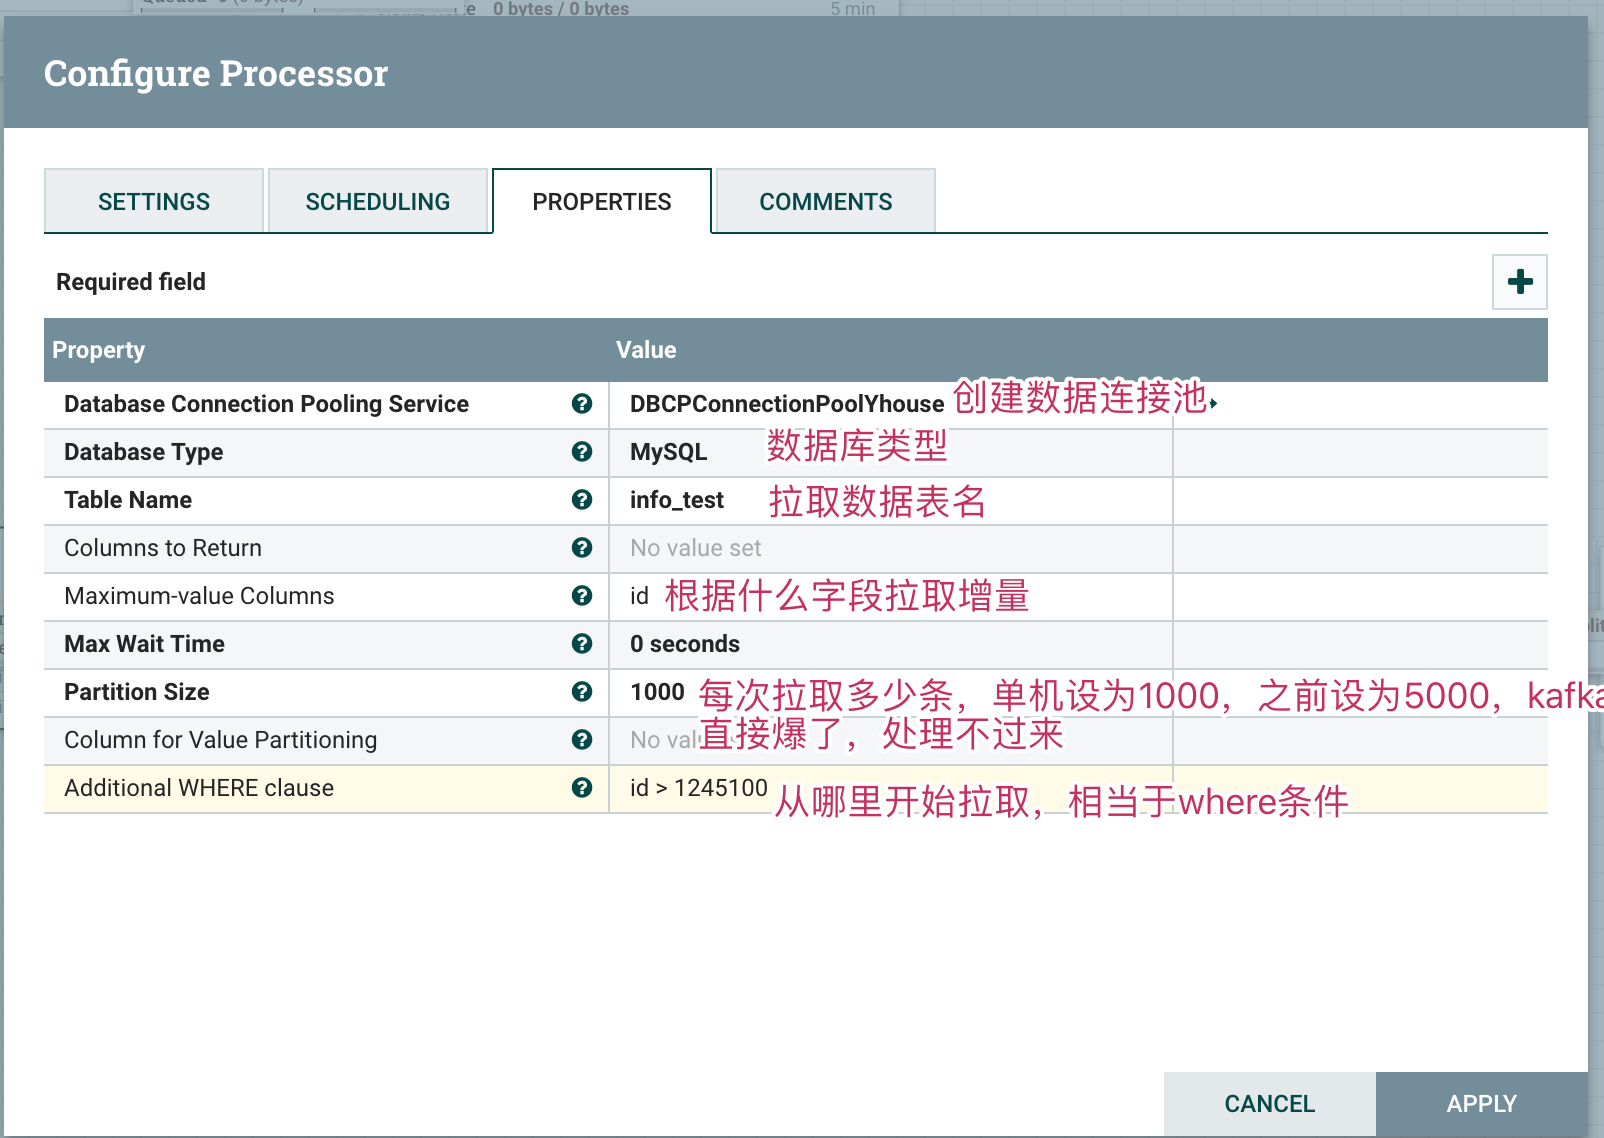Click the plus icon to add property
Screen dimensions: 1604x1138
[1520, 282]
